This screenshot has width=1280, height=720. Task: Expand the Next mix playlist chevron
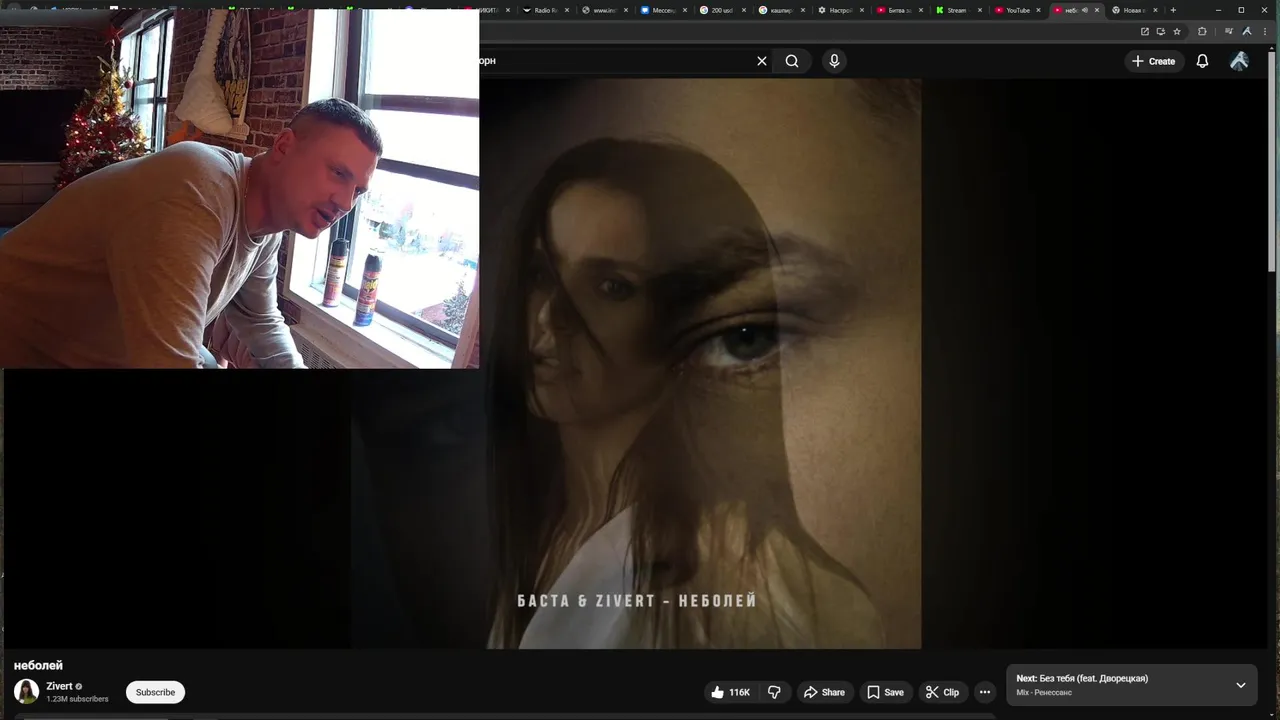click(x=1241, y=685)
